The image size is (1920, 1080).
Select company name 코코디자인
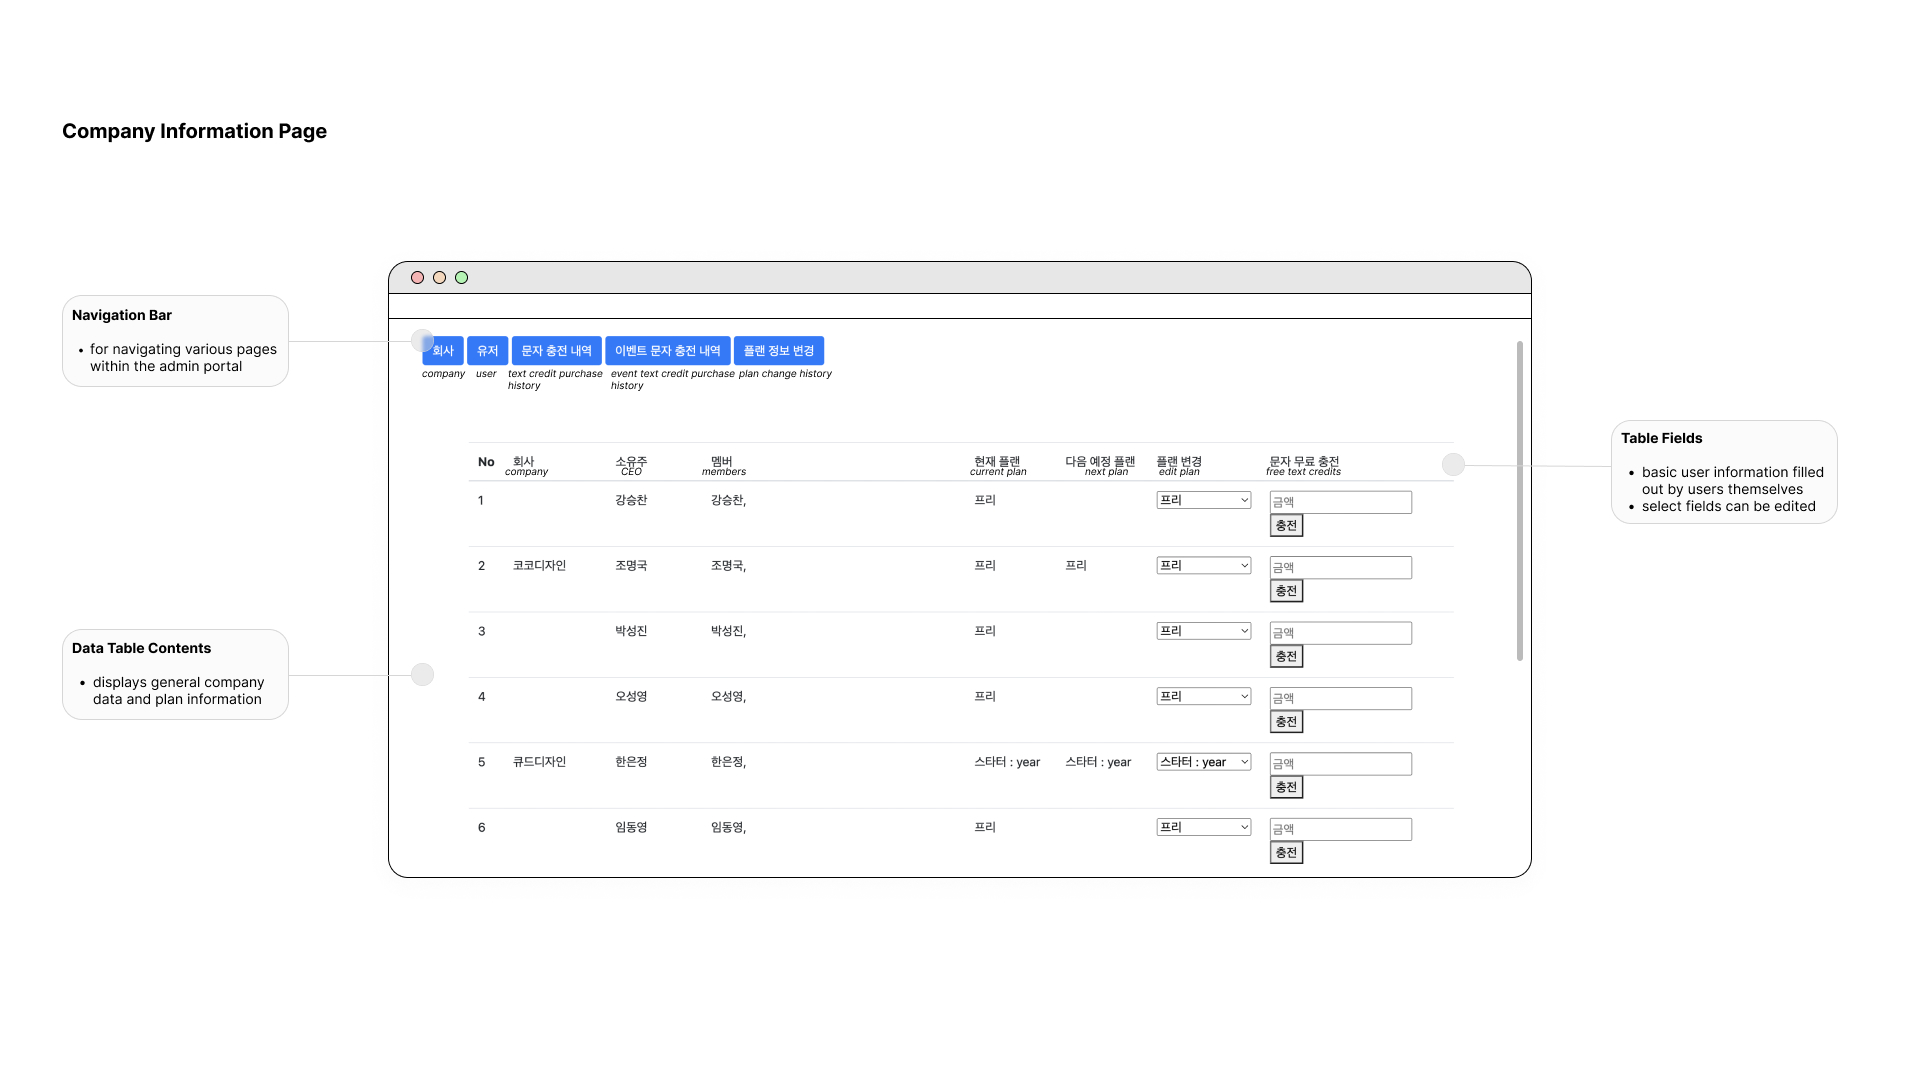pos(539,566)
